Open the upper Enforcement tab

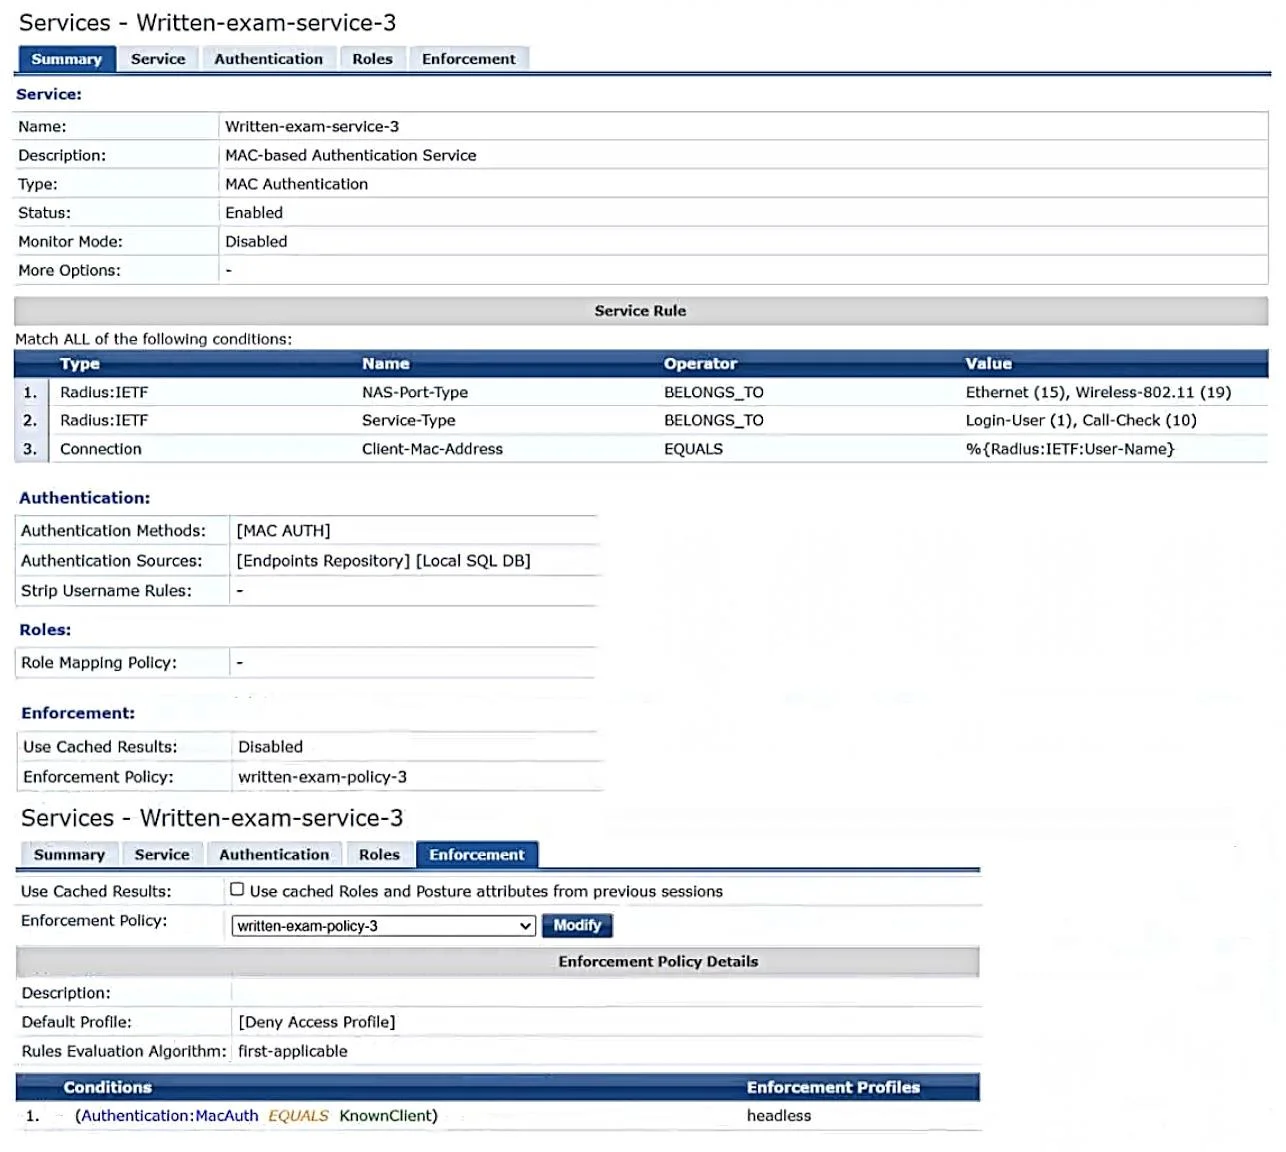point(469,59)
